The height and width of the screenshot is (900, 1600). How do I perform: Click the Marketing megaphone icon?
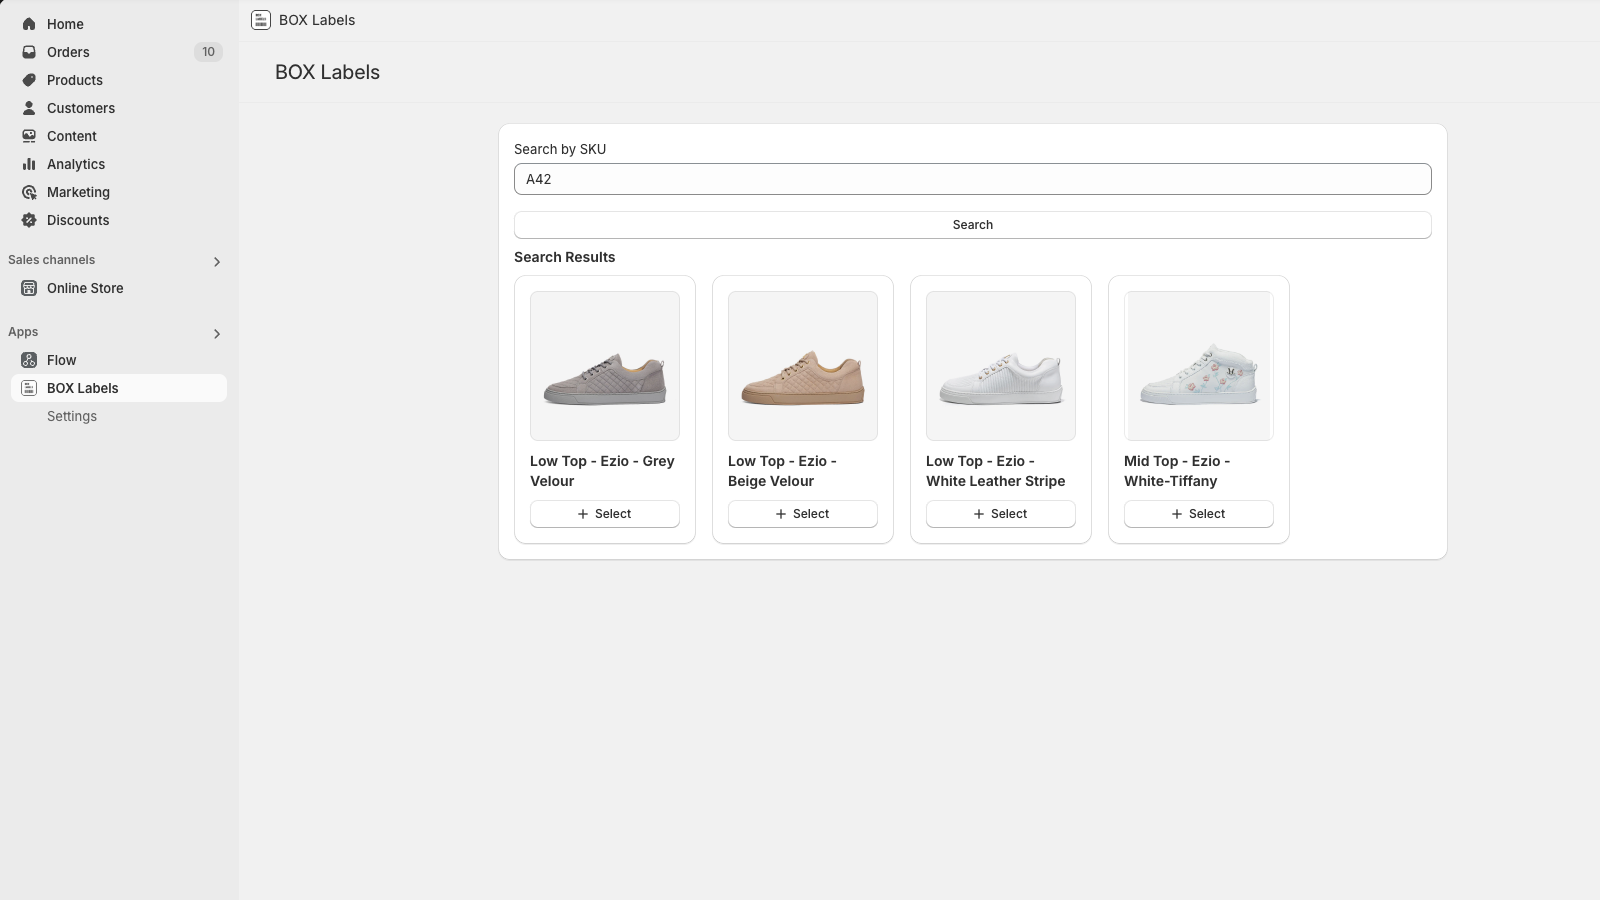click(x=28, y=191)
